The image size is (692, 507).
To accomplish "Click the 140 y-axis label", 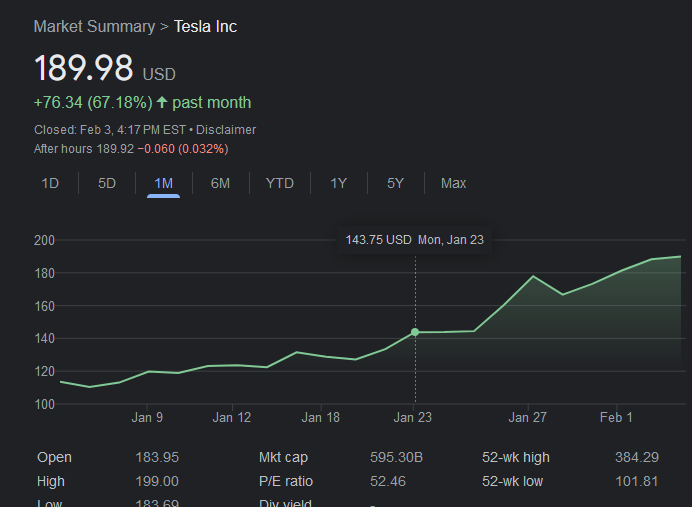I will pos(45,339).
